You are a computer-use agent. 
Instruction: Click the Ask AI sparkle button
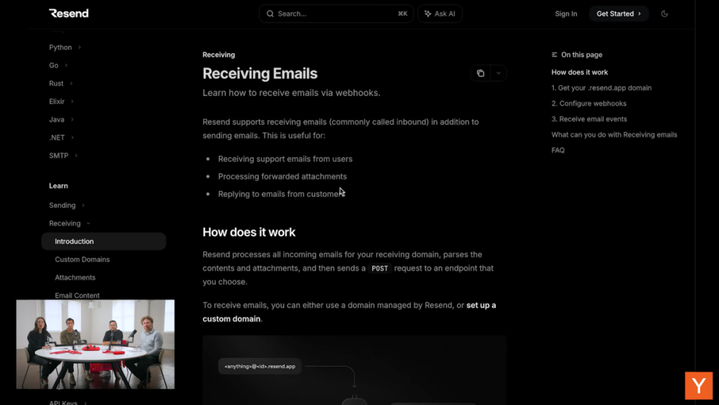coord(439,14)
